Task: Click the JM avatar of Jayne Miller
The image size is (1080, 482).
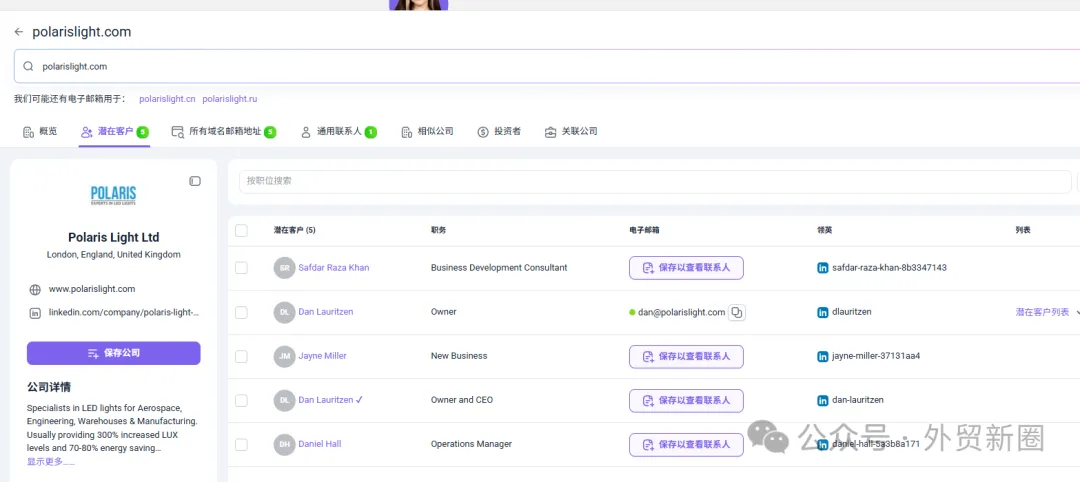Action: click(x=284, y=357)
